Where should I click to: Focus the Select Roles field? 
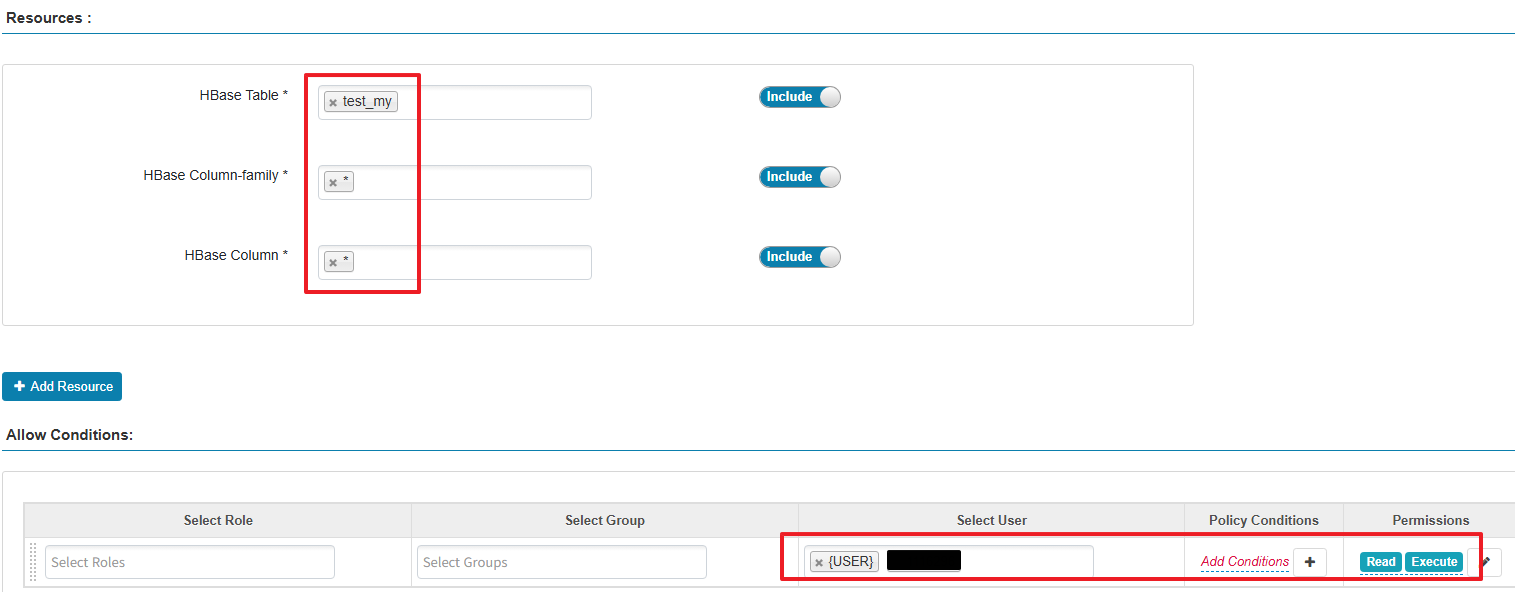click(190, 562)
